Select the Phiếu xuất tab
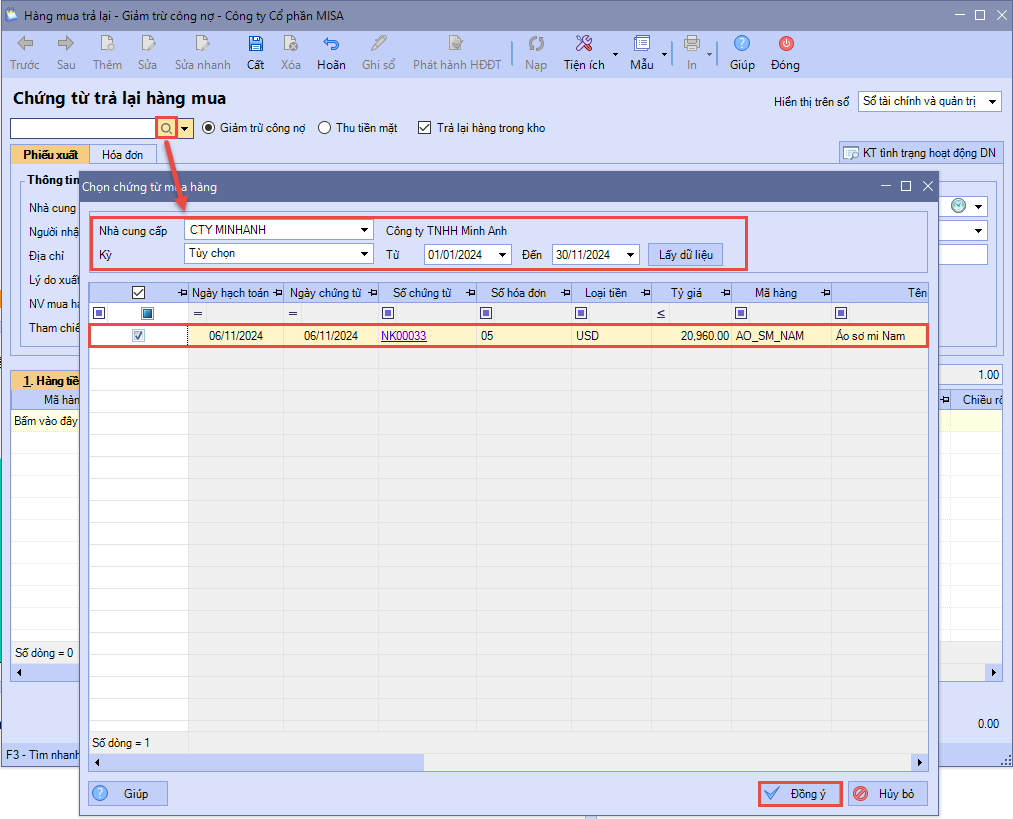Image resolution: width=1013 pixels, height=819 pixels. tap(50, 155)
